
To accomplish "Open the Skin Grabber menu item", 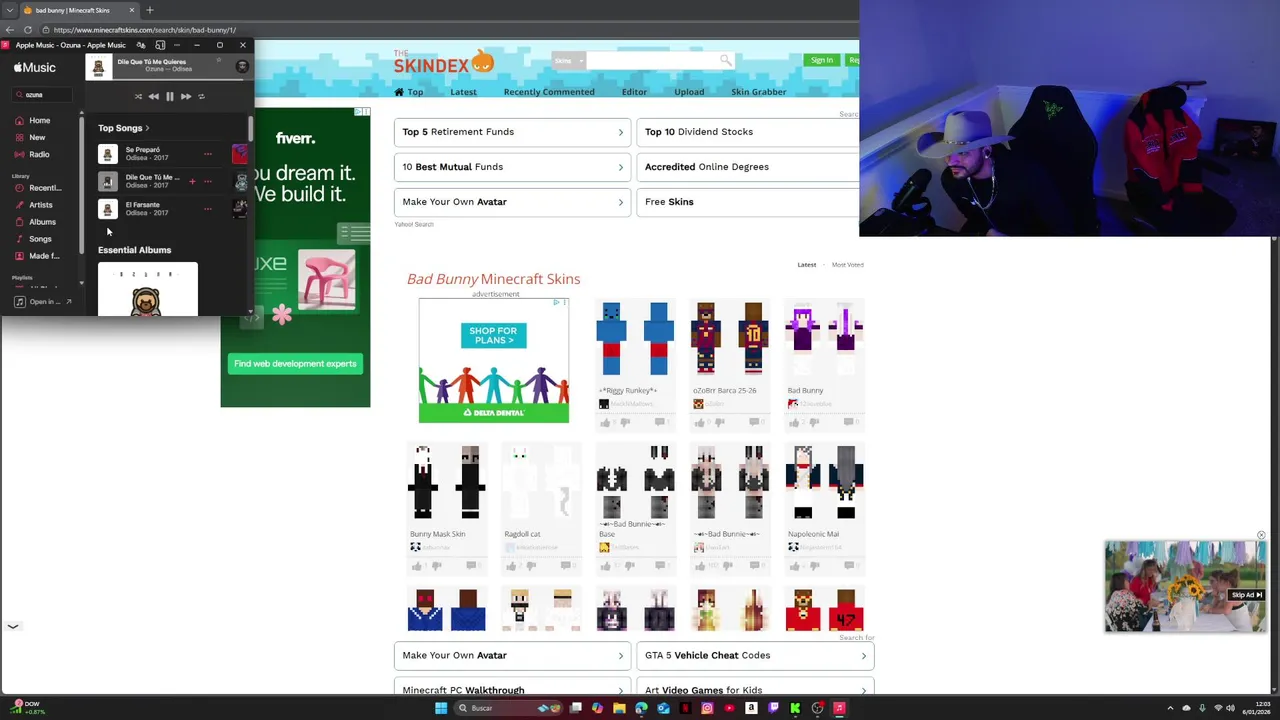I will (x=759, y=92).
